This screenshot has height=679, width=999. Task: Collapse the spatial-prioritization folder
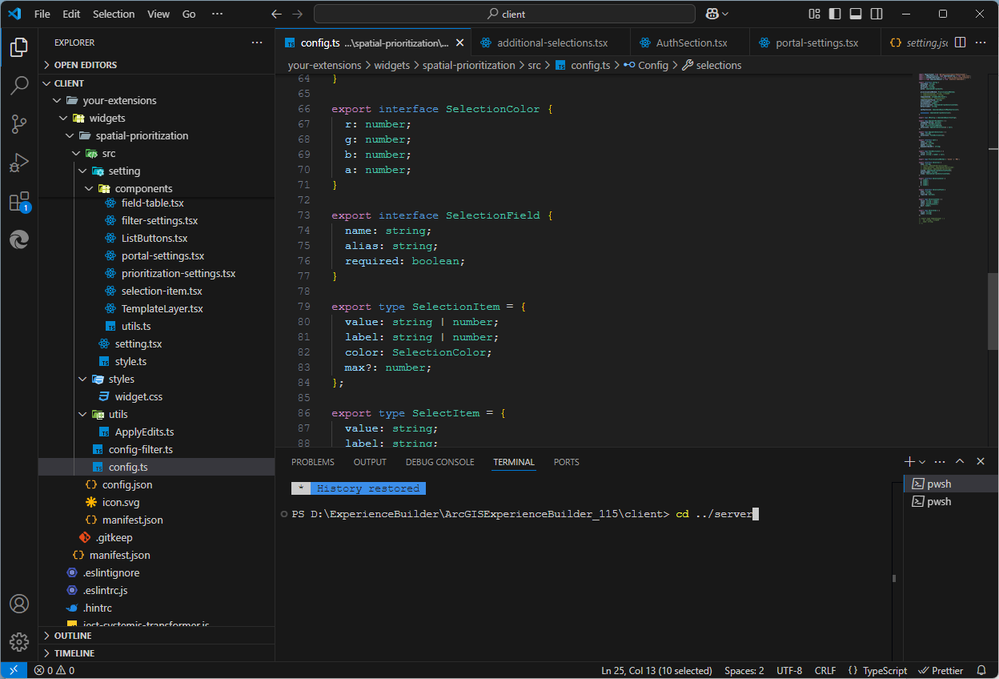point(70,136)
